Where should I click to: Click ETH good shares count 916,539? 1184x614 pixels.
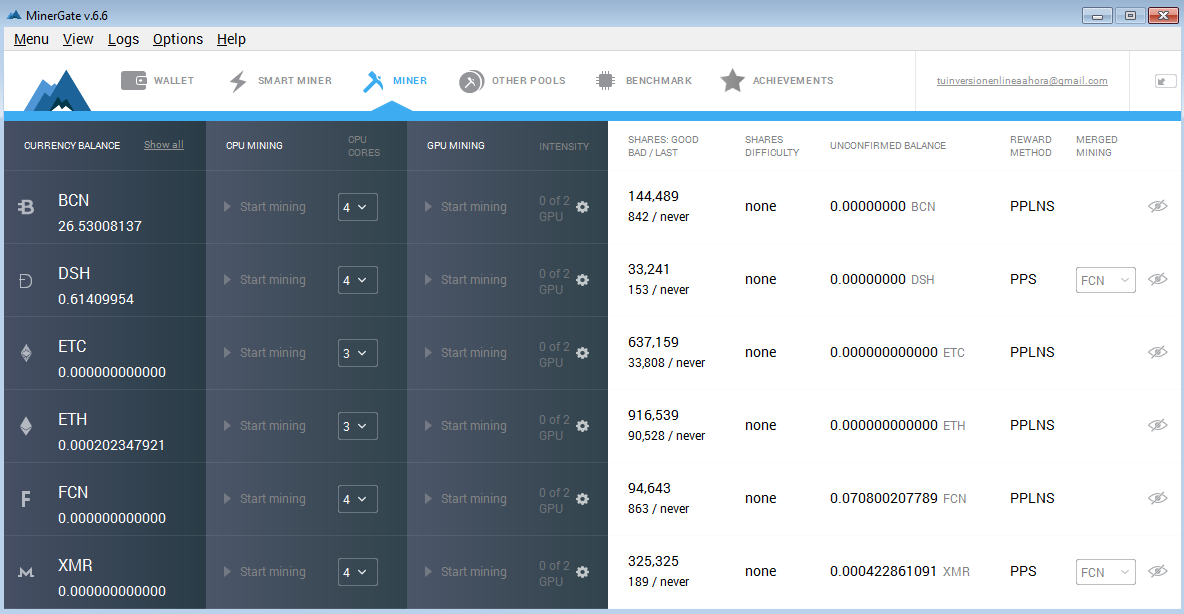click(653, 415)
